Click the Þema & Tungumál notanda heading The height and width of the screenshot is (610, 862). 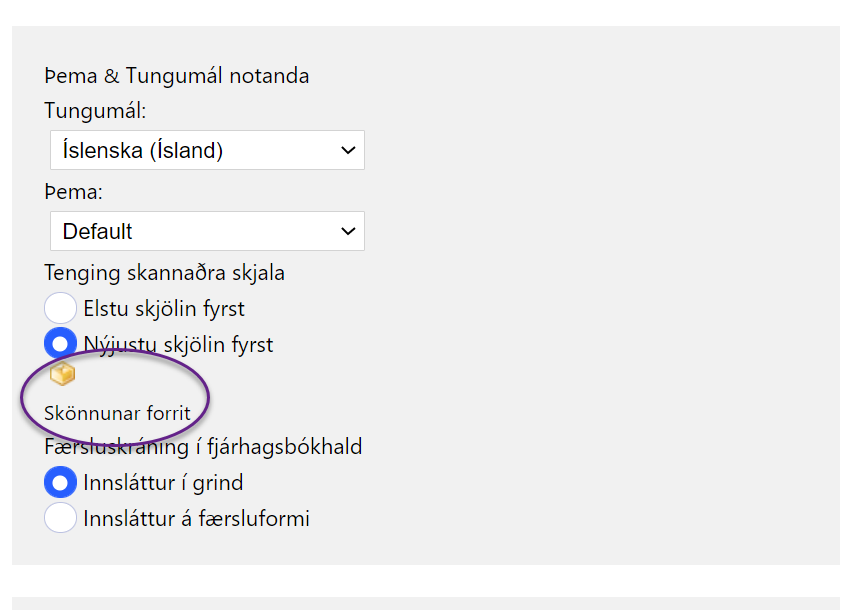(177, 76)
